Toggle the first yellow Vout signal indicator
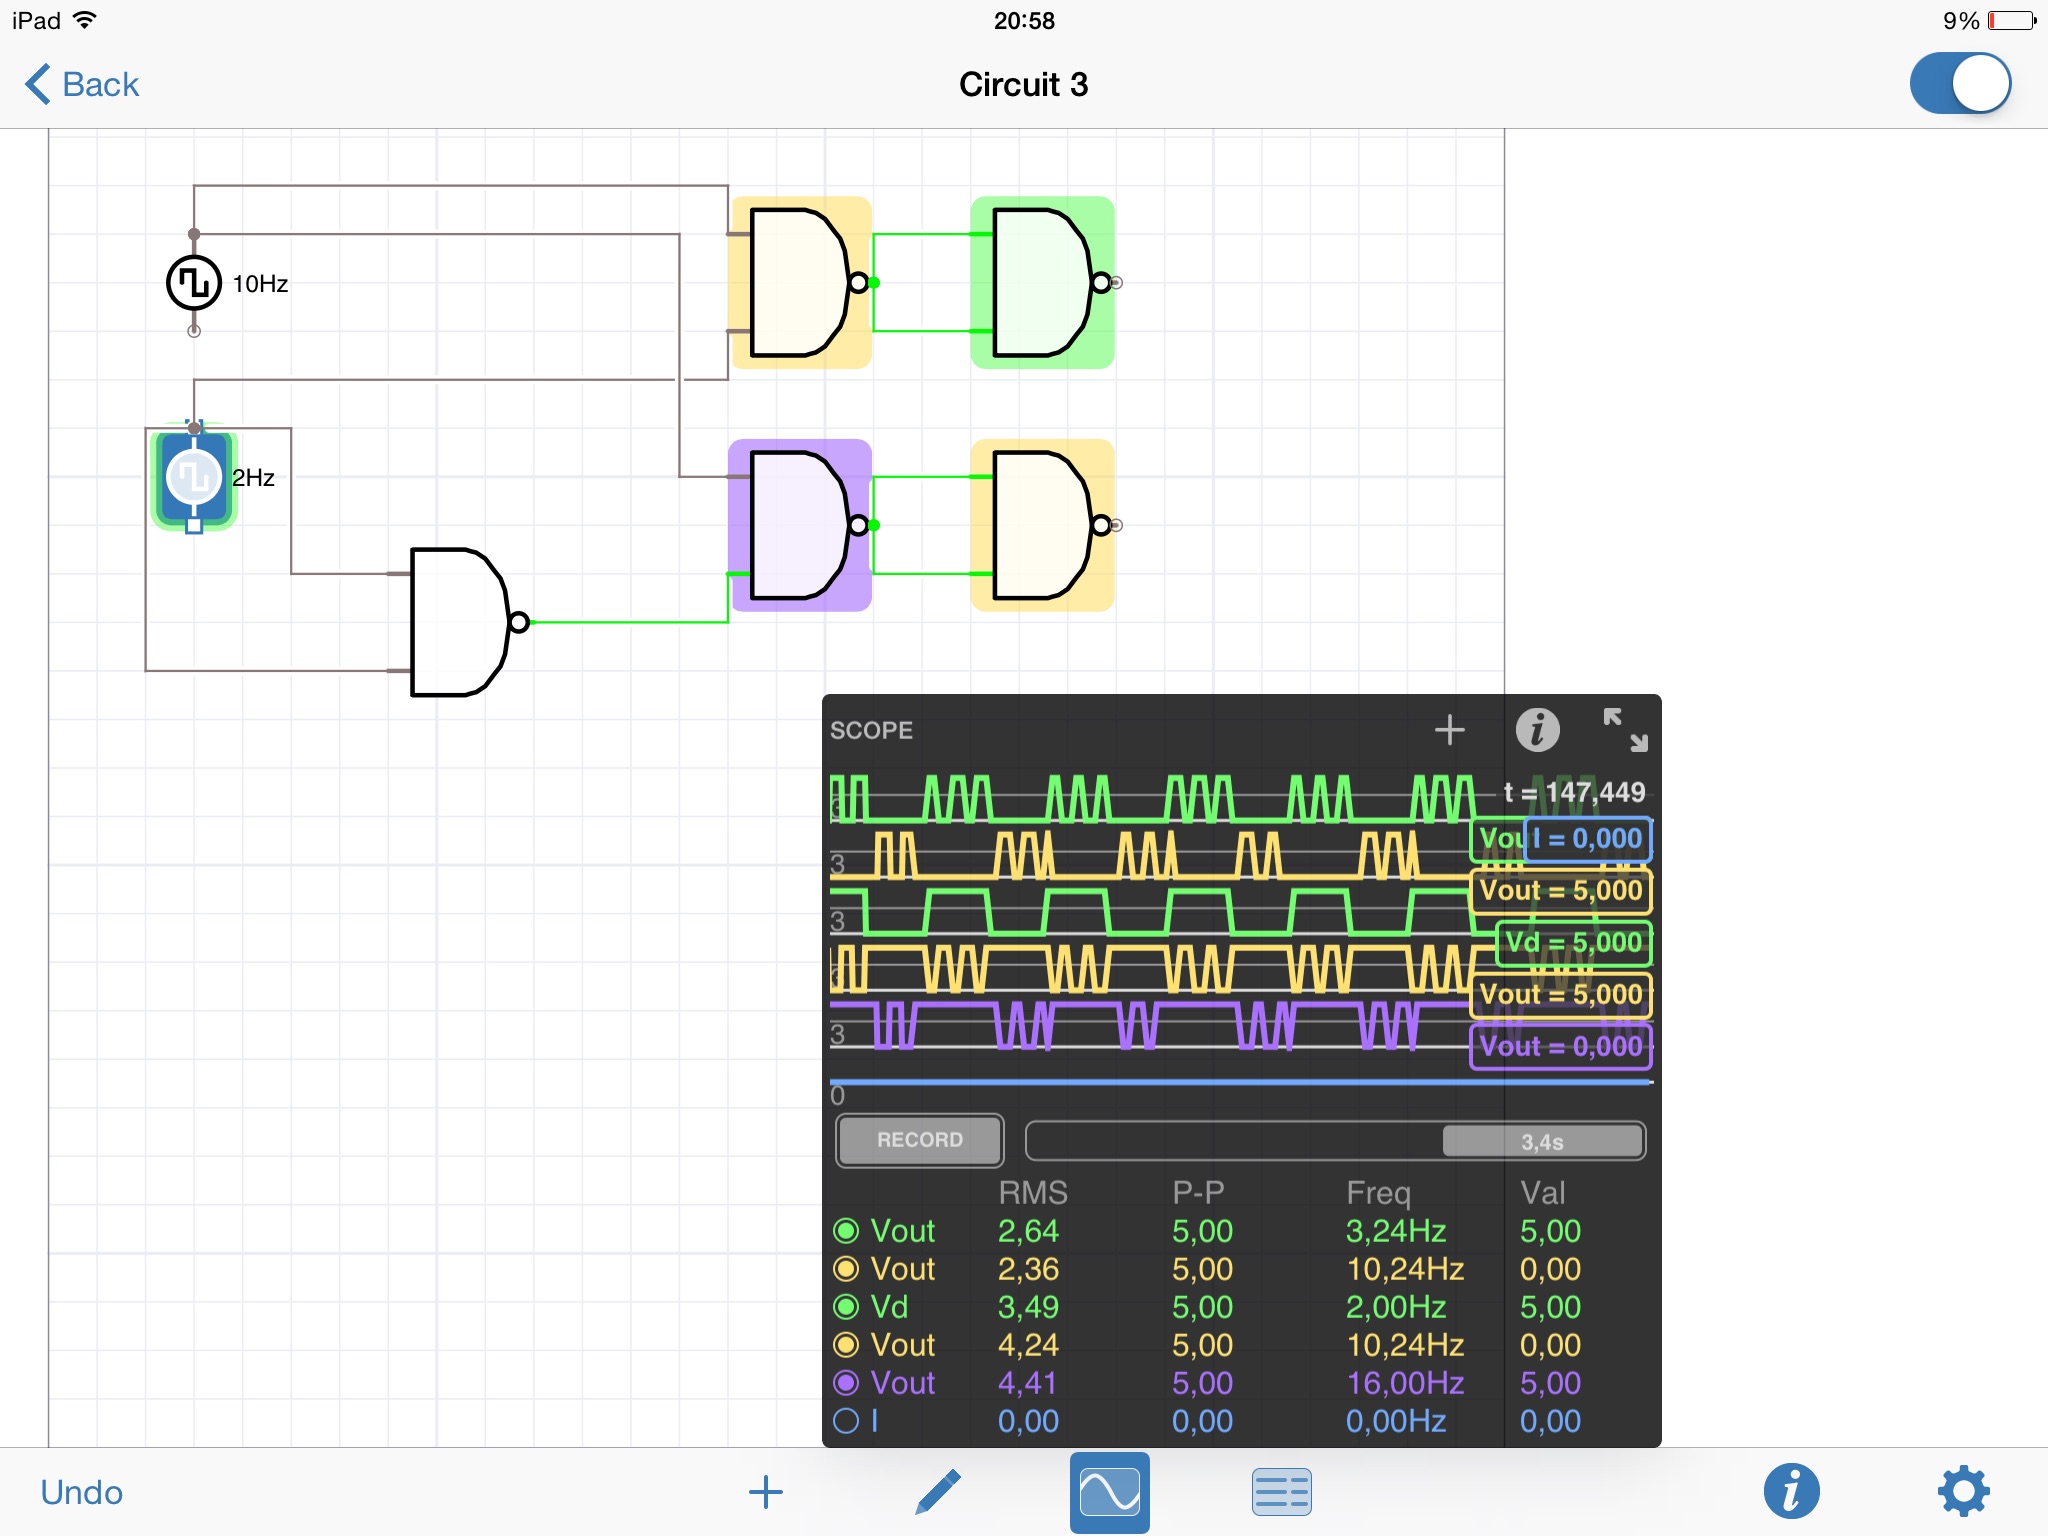The image size is (2048, 1536). 846,1269
